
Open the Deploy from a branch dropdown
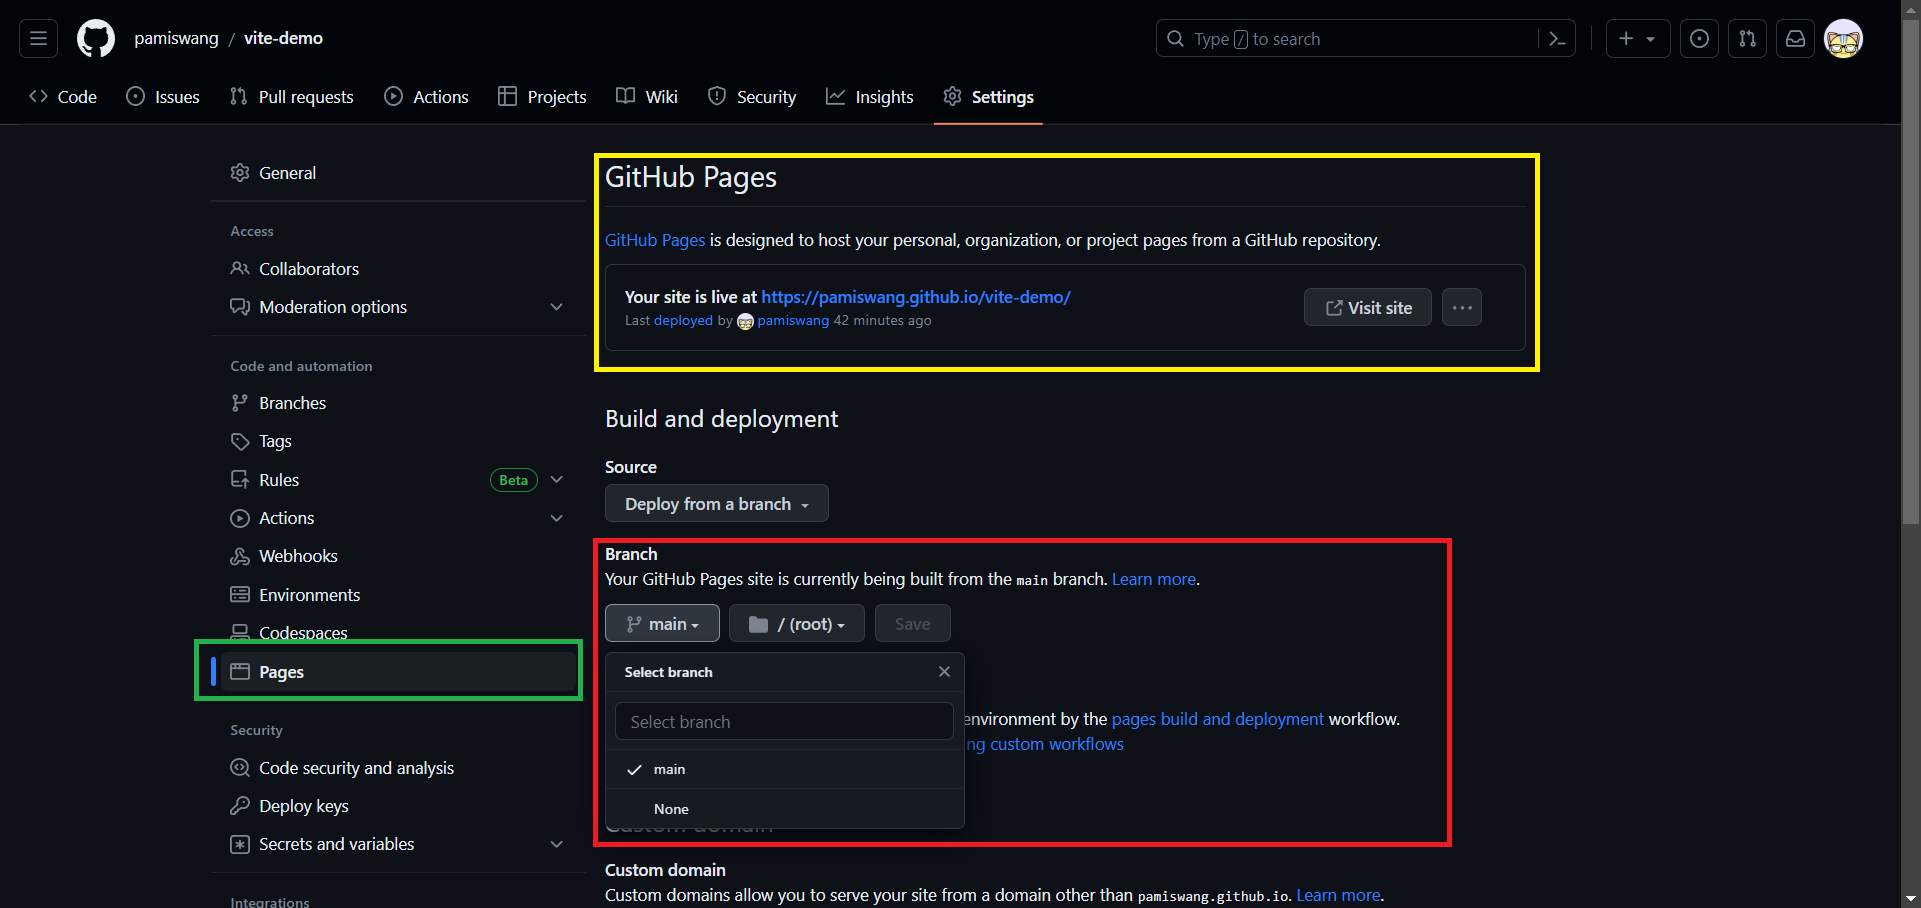point(717,503)
